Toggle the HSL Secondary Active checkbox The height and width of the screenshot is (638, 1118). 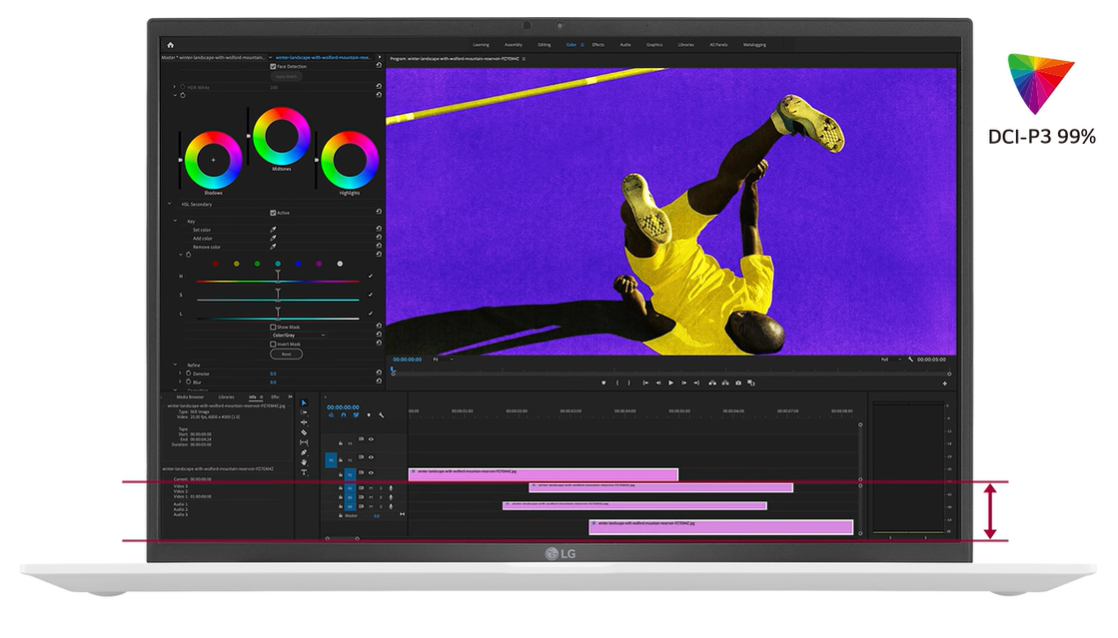click(273, 212)
